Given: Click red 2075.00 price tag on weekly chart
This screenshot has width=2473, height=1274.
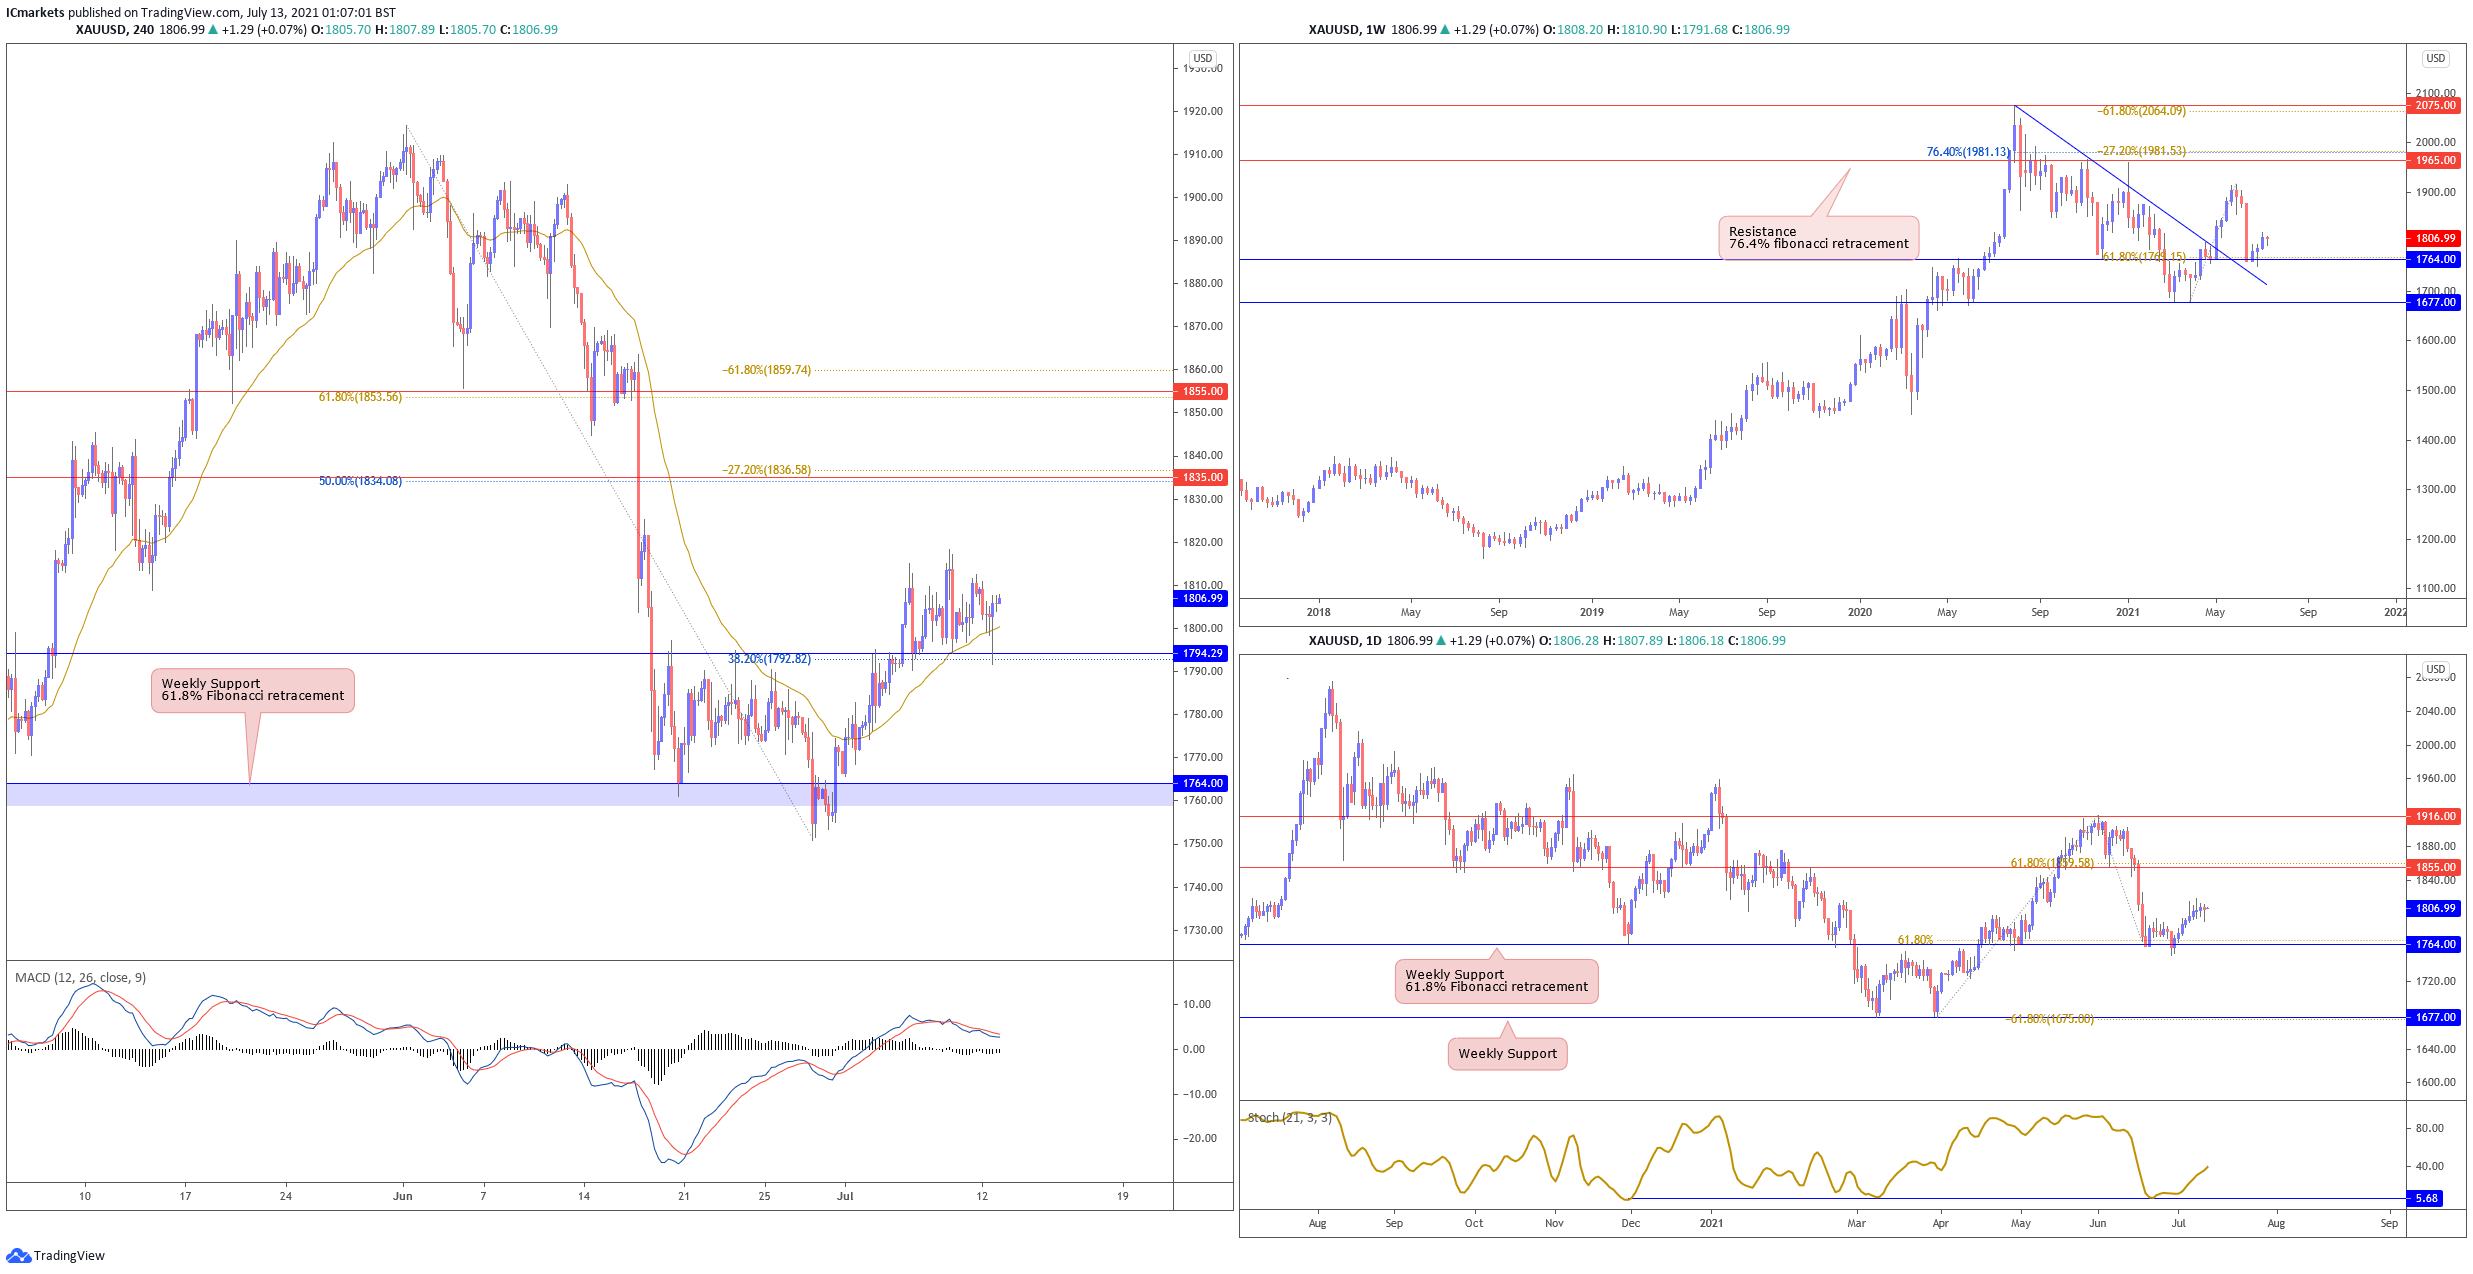Looking at the screenshot, I should [x=2435, y=105].
